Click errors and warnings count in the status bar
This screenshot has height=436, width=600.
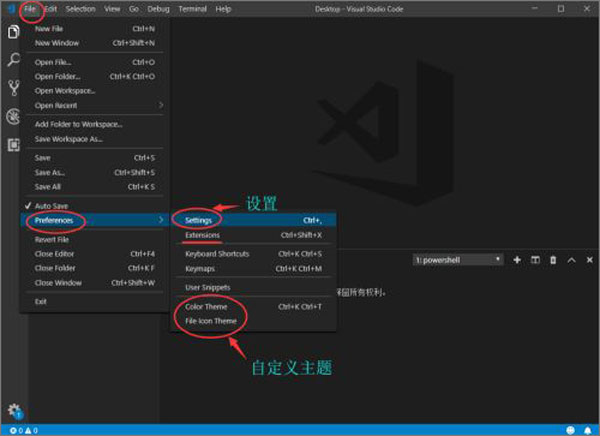[24, 431]
